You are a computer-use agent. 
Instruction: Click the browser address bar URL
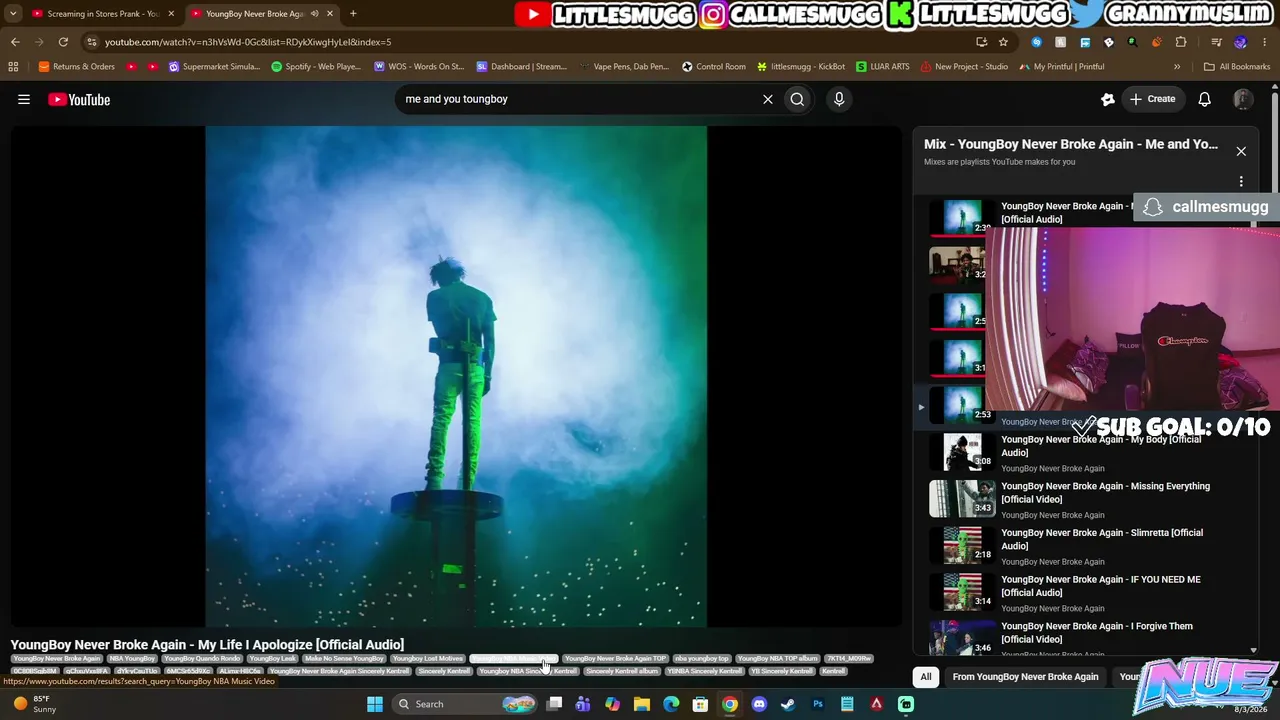248,42
